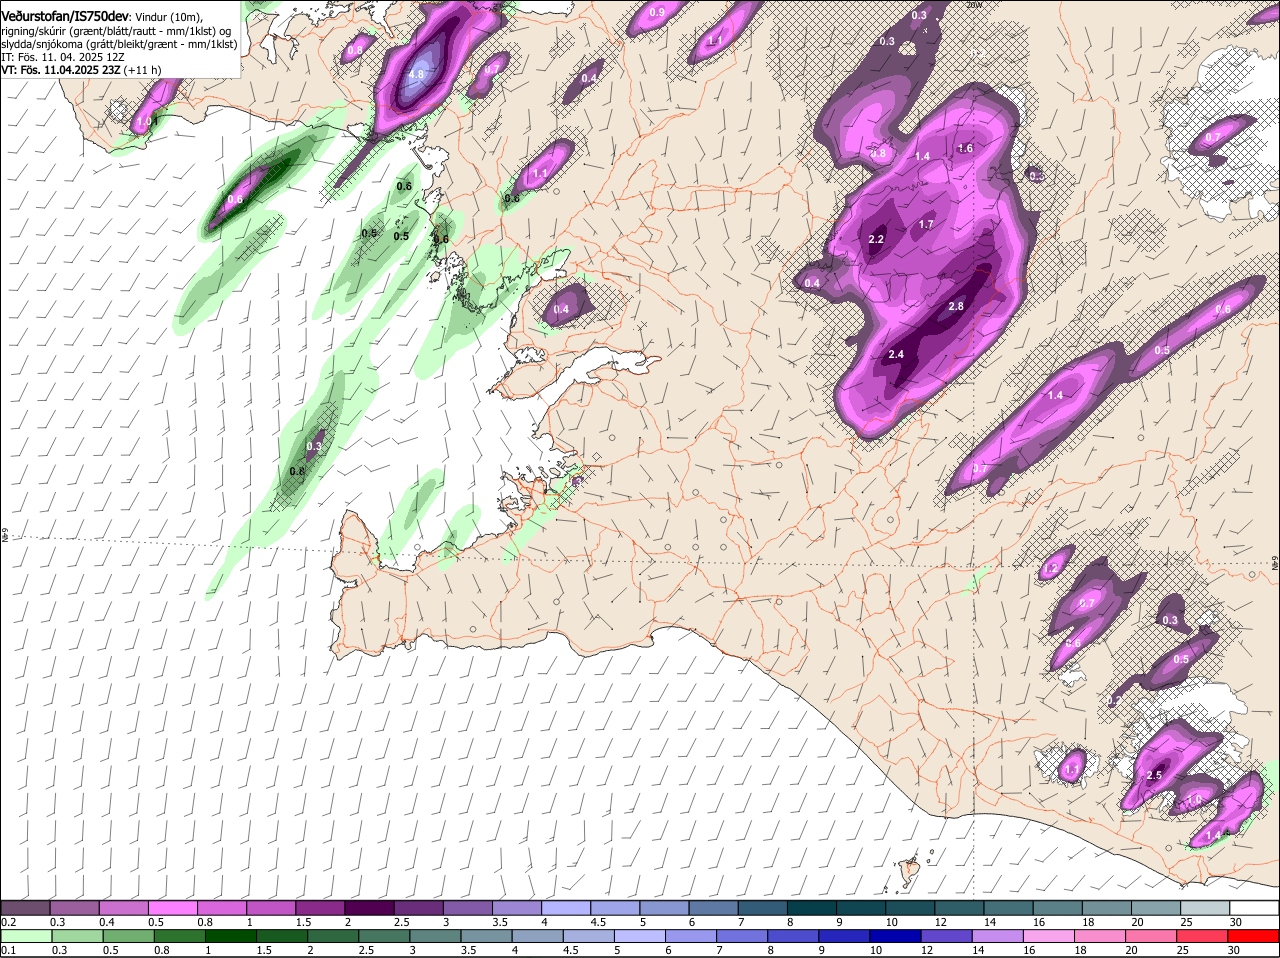Click the '0.1' label under the lower legend
Screen dimensions: 1280x958
coord(8,950)
